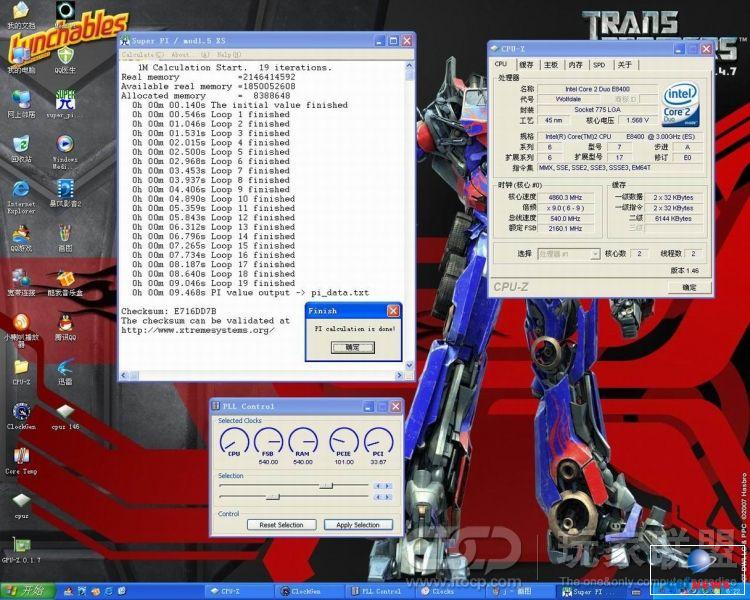The height and width of the screenshot is (600, 750).
Task: Click lower slider's left step arrow
Action: coord(378,497)
